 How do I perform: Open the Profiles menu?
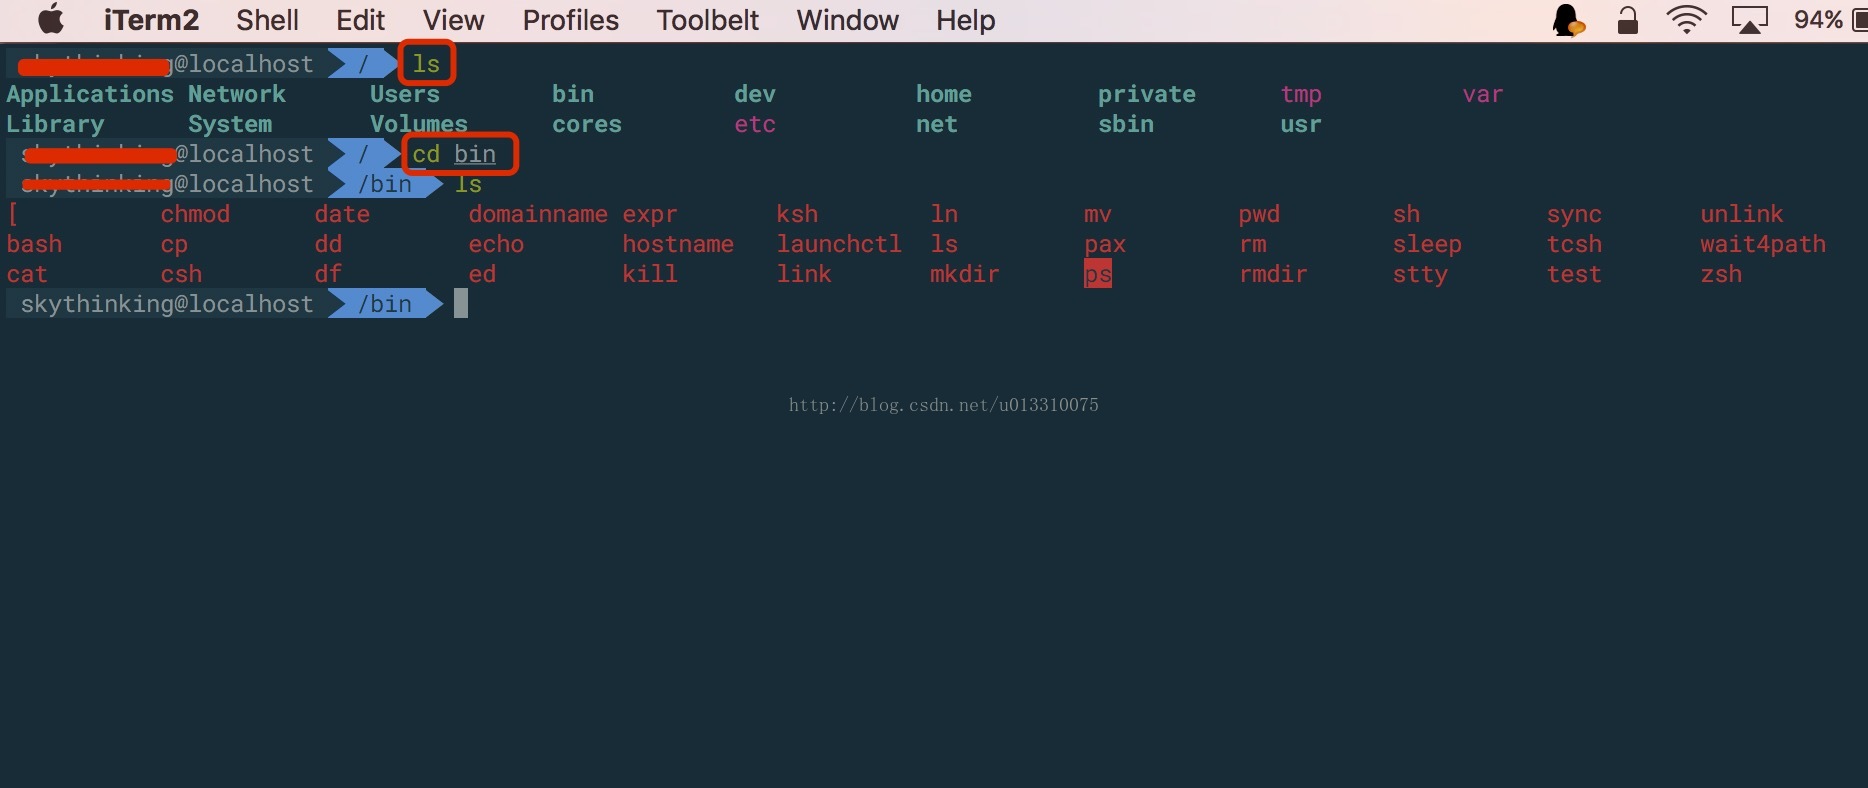[x=570, y=20]
